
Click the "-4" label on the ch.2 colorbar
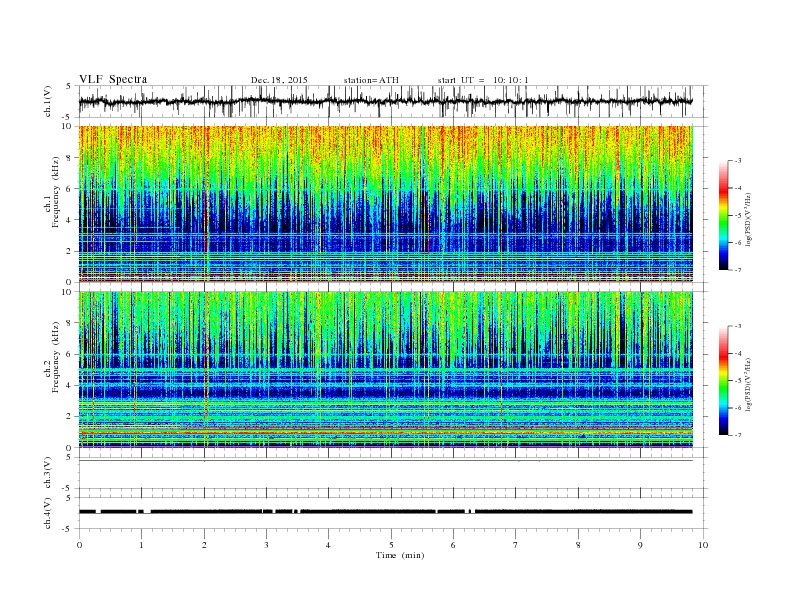click(x=738, y=353)
